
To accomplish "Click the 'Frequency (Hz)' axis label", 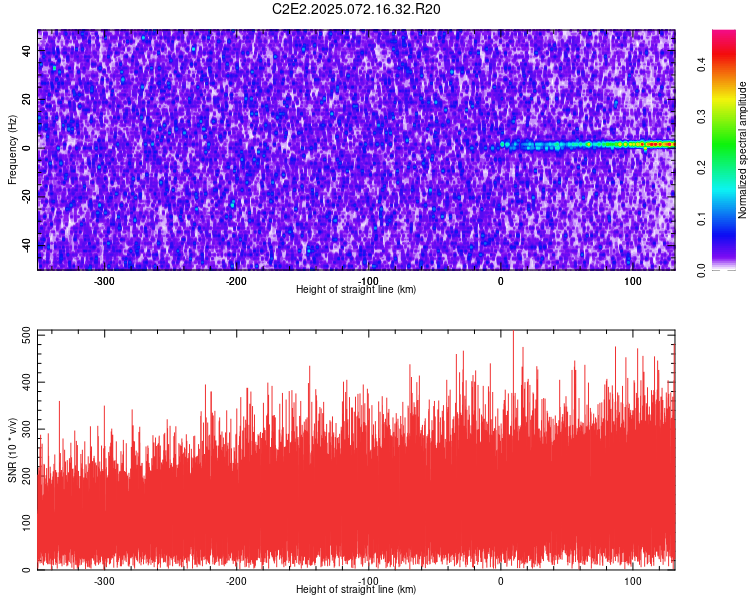I will click(12, 150).
